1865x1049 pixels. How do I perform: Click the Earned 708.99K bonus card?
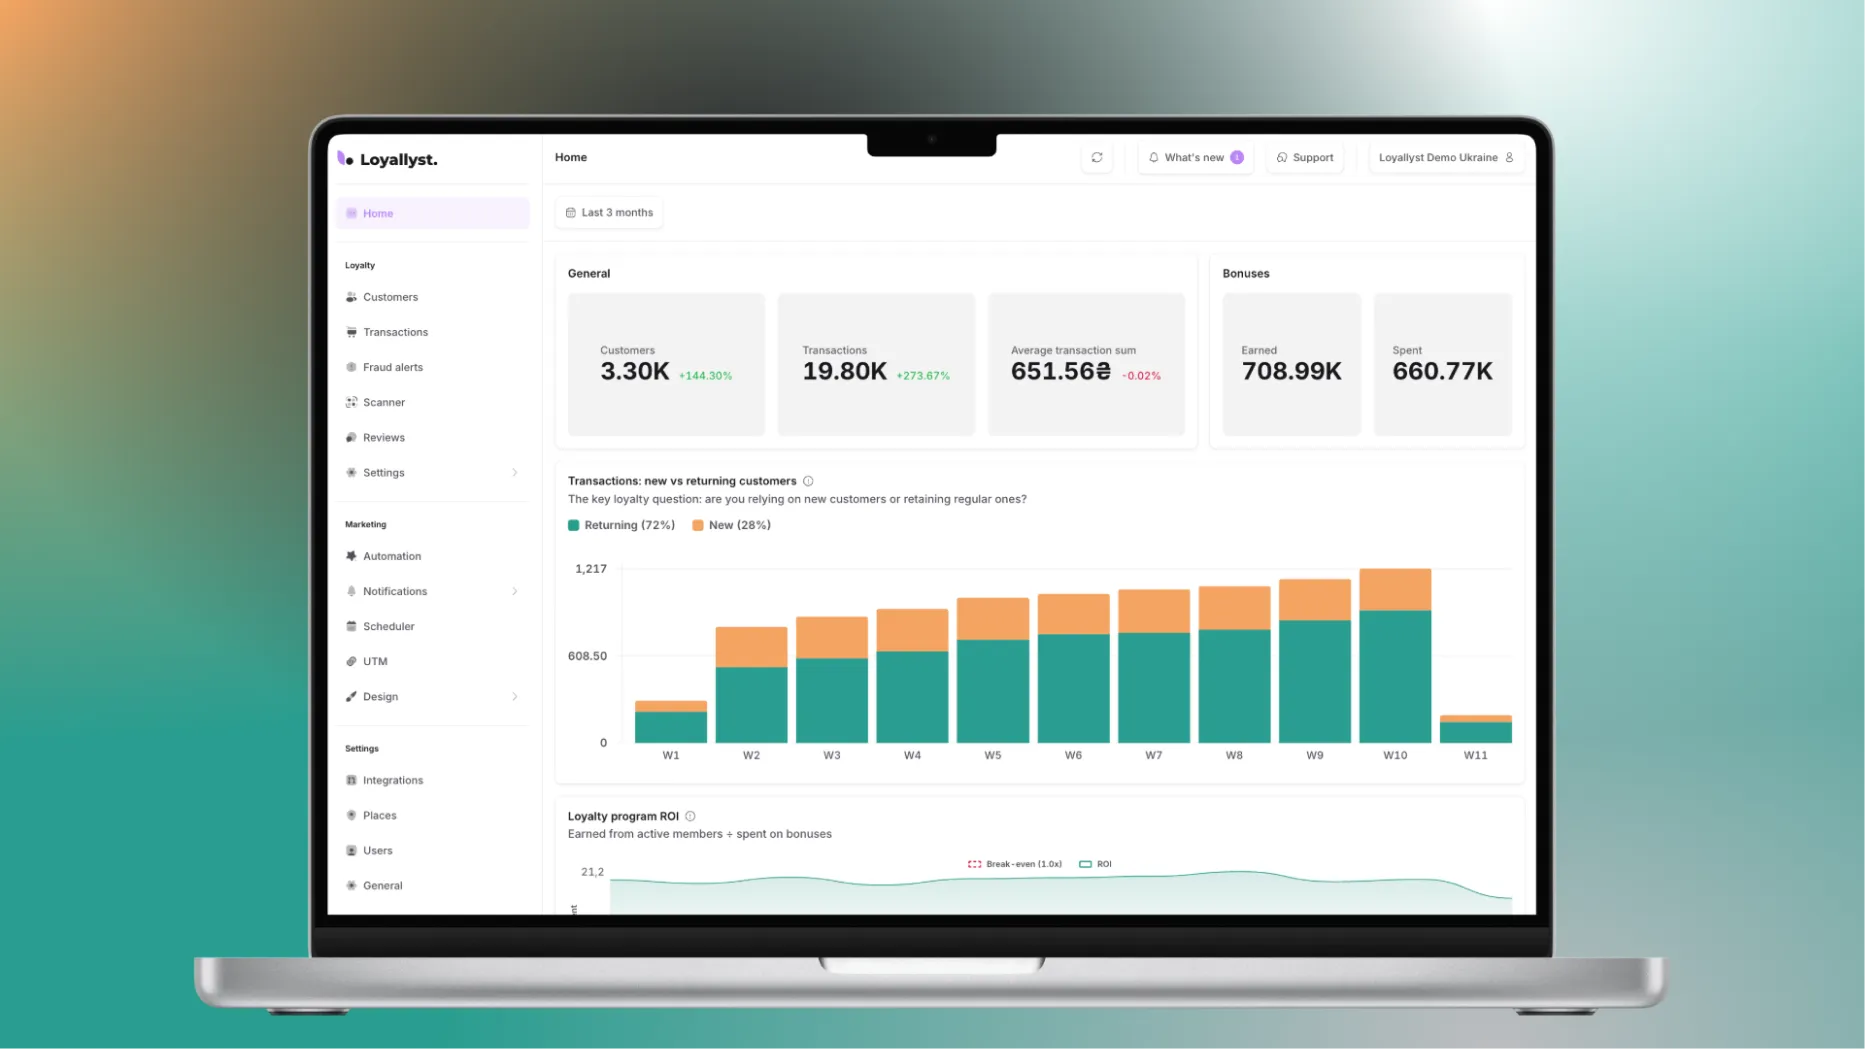[1291, 364]
